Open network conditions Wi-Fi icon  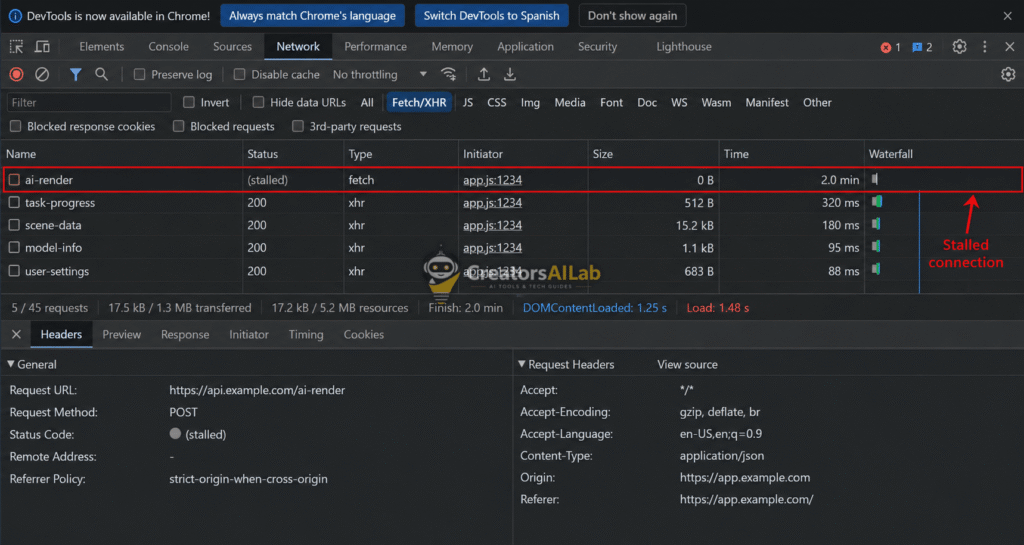[449, 74]
